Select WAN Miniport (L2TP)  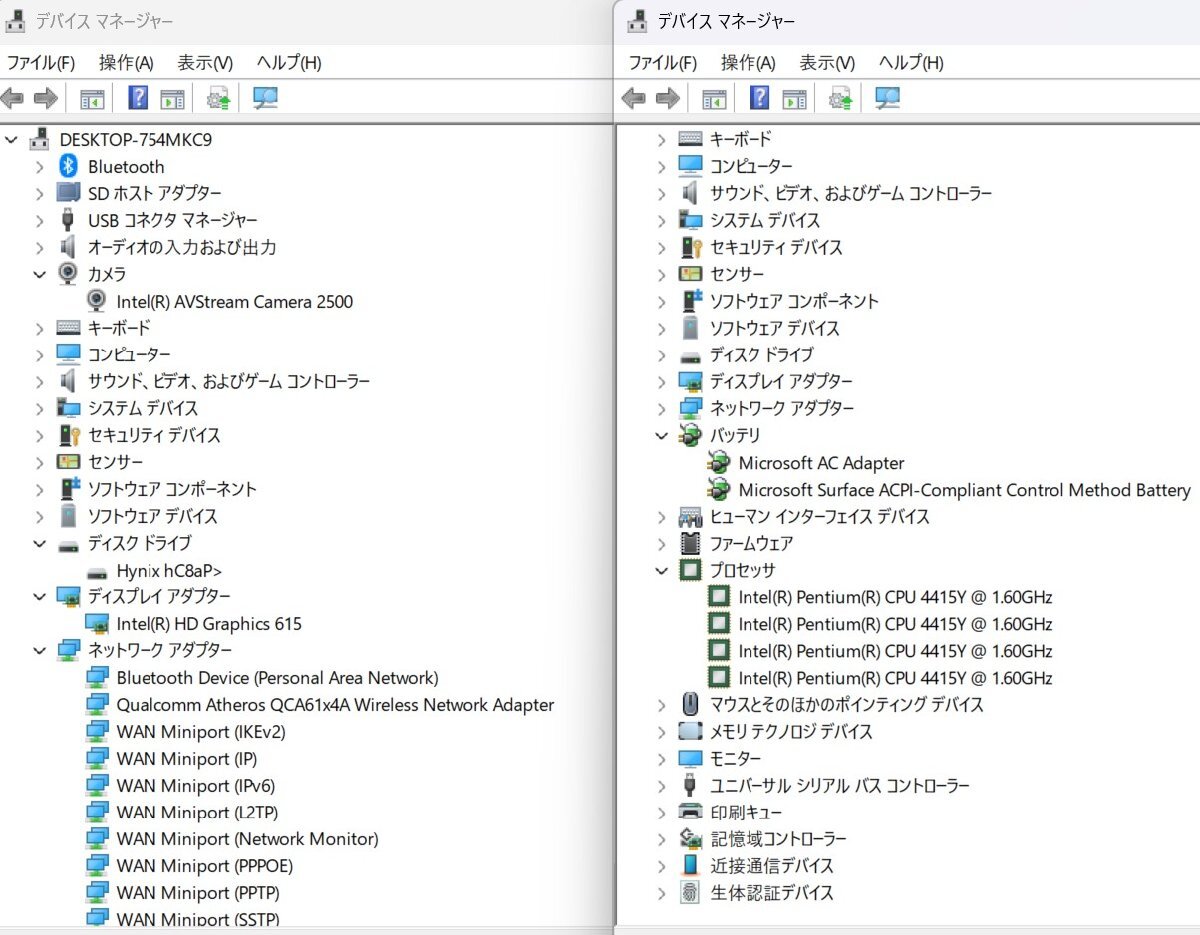pyautogui.click(x=197, y=812)
